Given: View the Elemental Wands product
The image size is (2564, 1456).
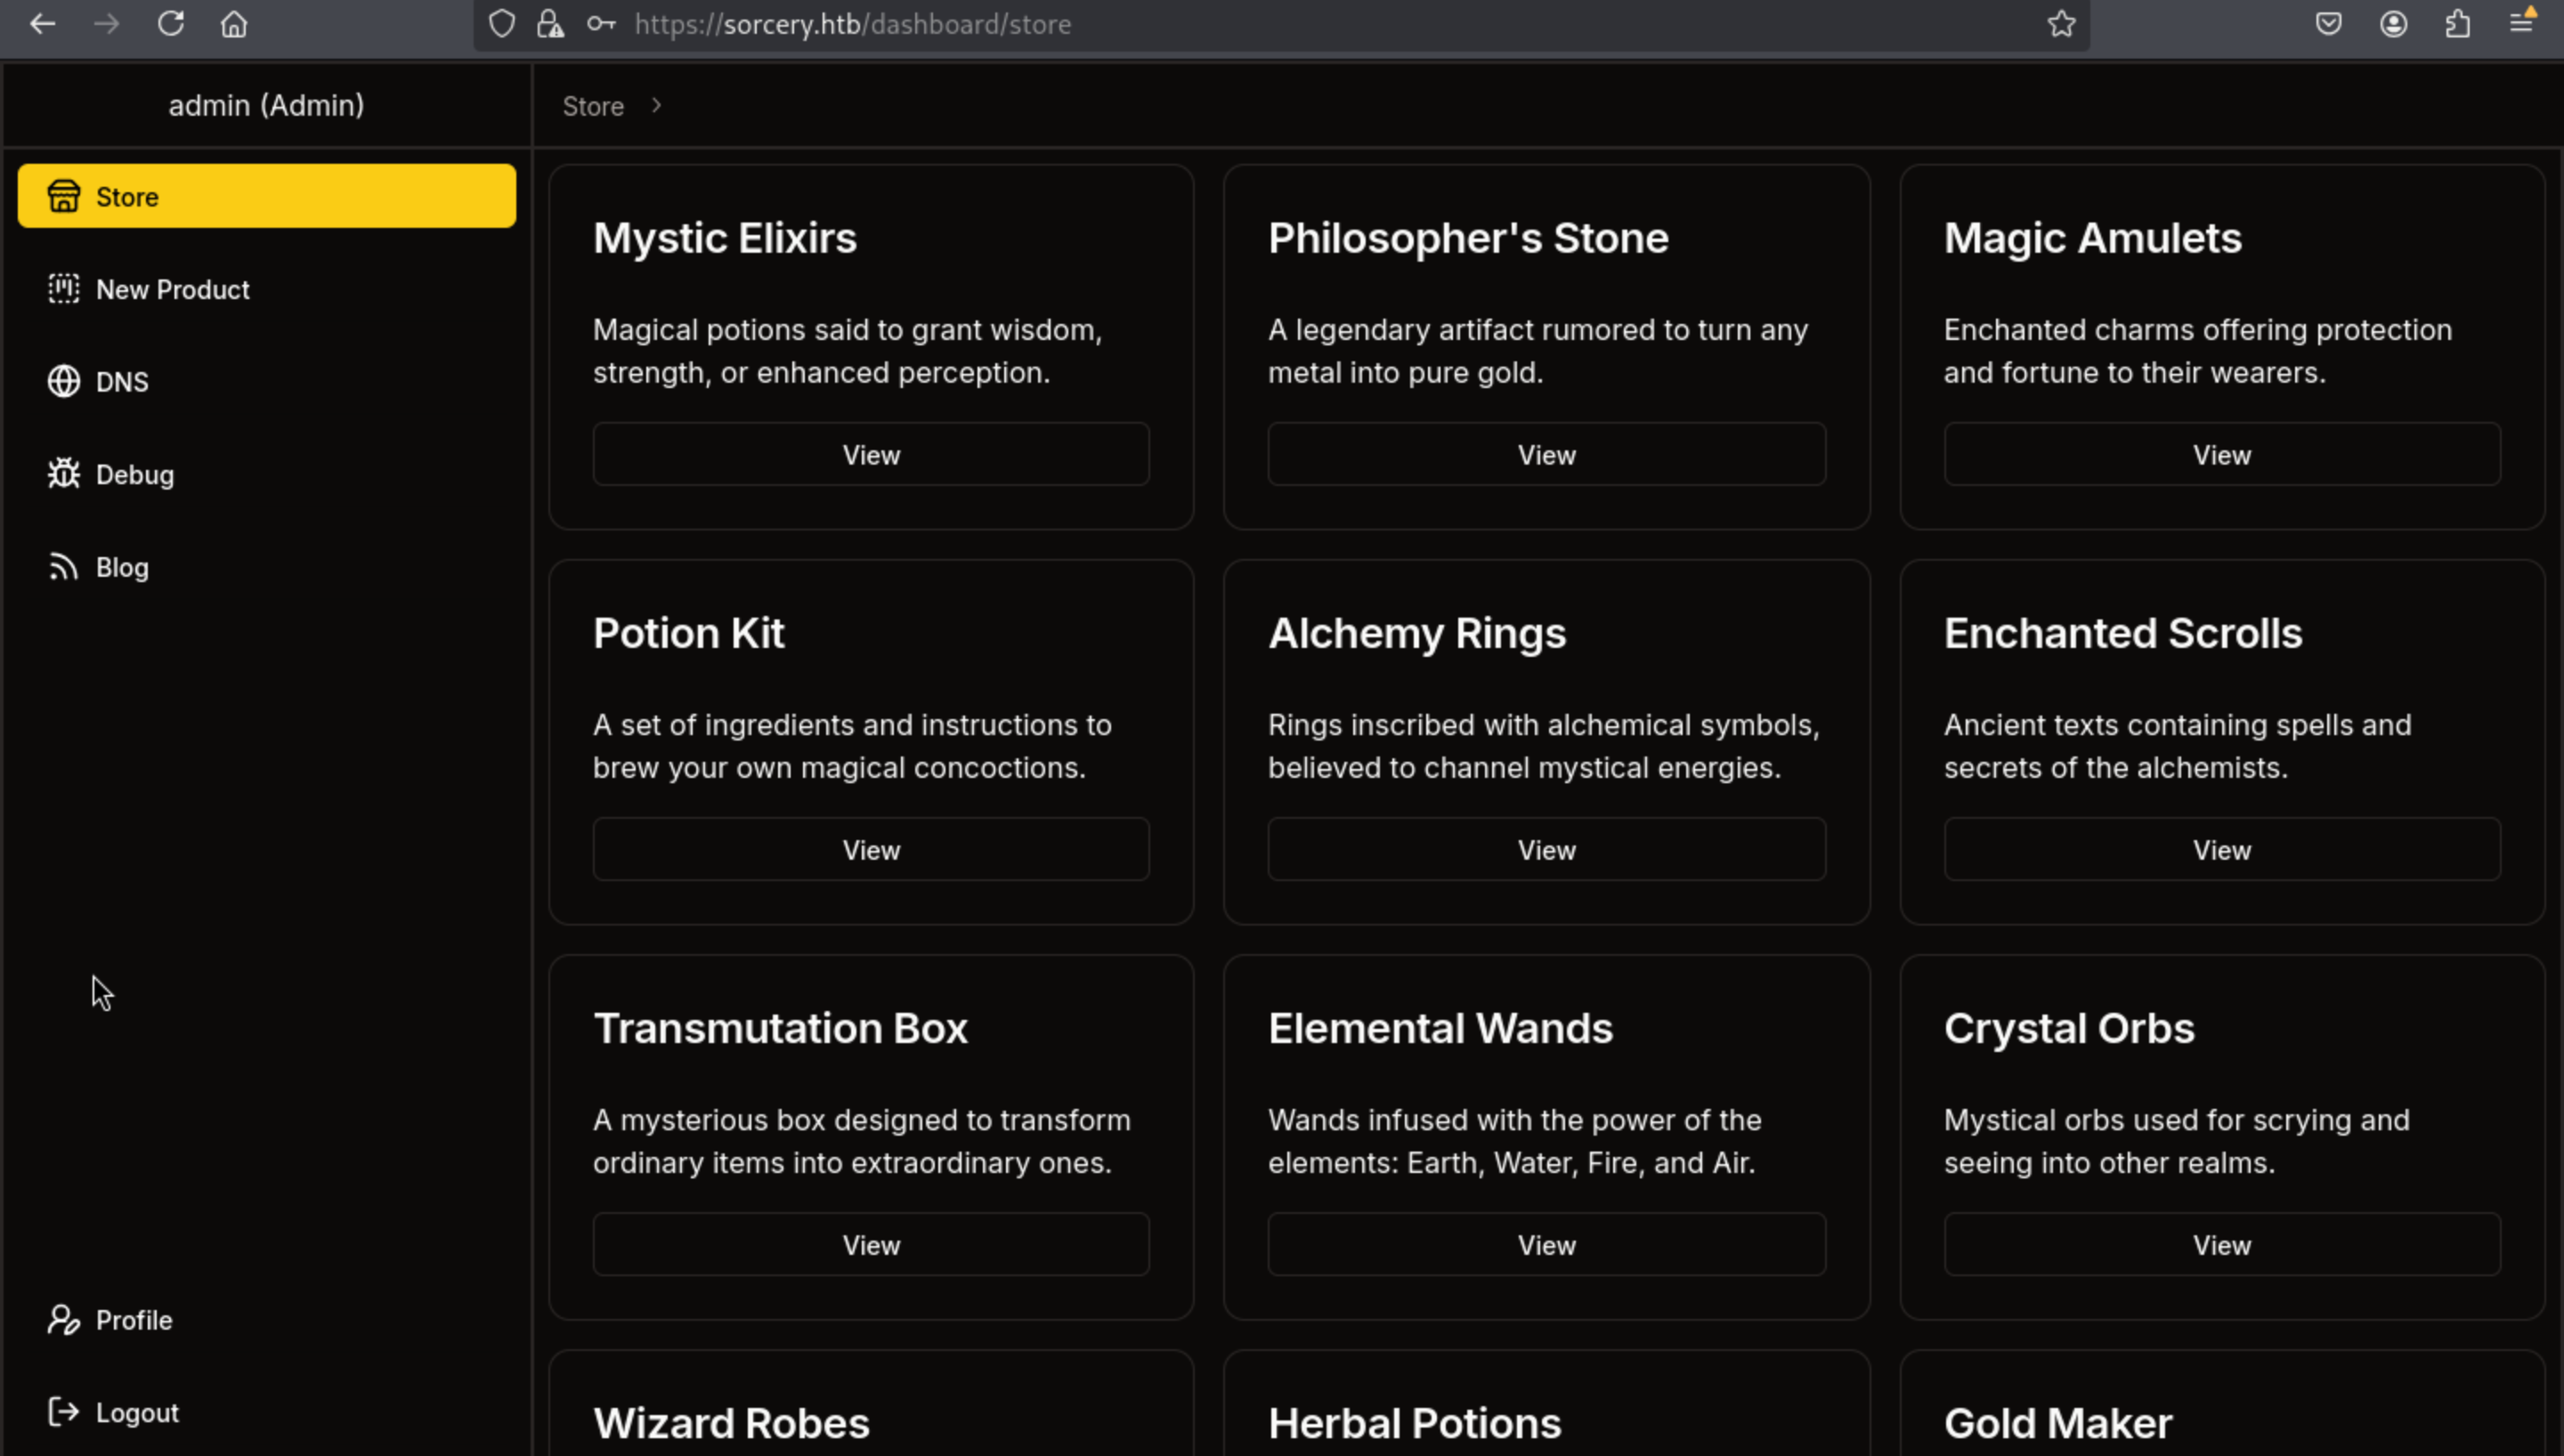Looking at the screenshot, I should point(1546,1244).
